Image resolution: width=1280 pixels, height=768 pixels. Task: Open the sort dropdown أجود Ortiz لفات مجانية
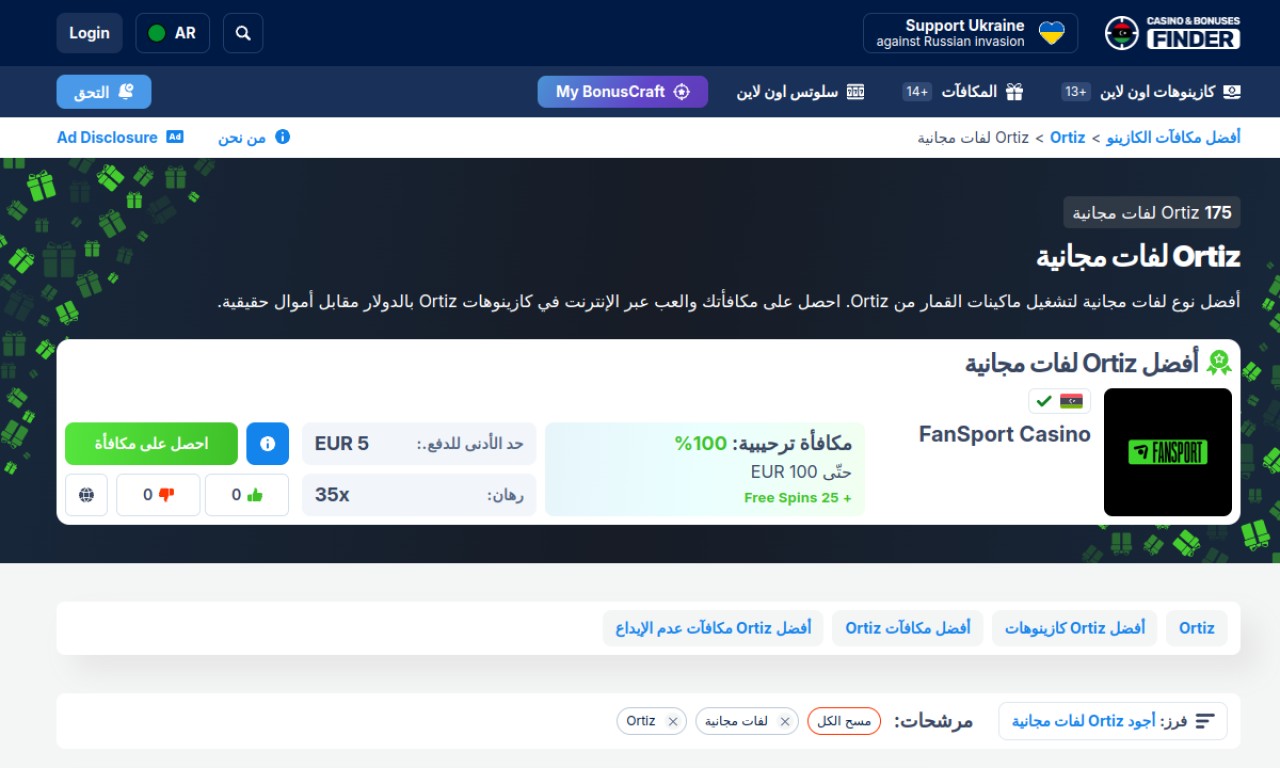(x=1113, y=721)
